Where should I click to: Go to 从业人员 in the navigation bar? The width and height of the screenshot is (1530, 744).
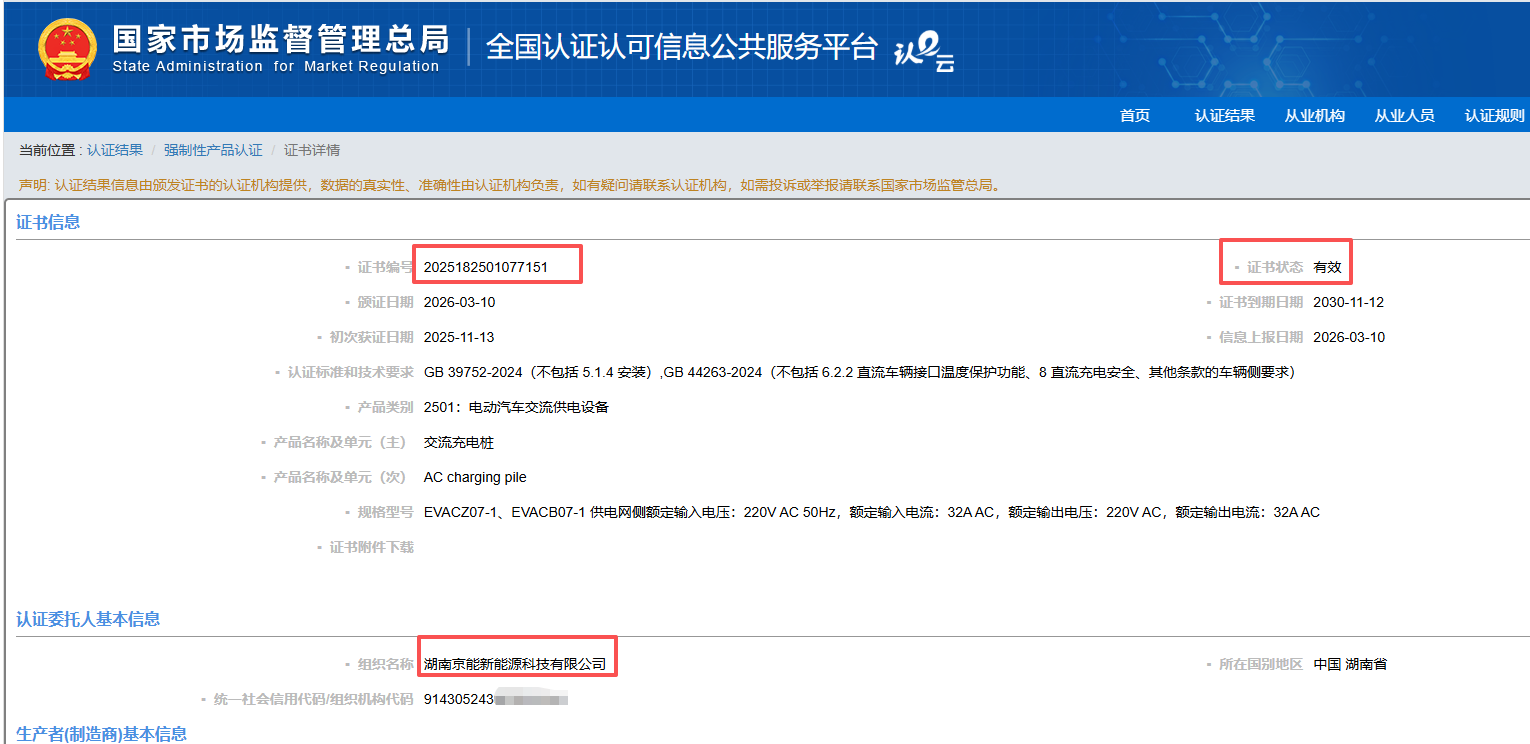(x=1404, y=116)
